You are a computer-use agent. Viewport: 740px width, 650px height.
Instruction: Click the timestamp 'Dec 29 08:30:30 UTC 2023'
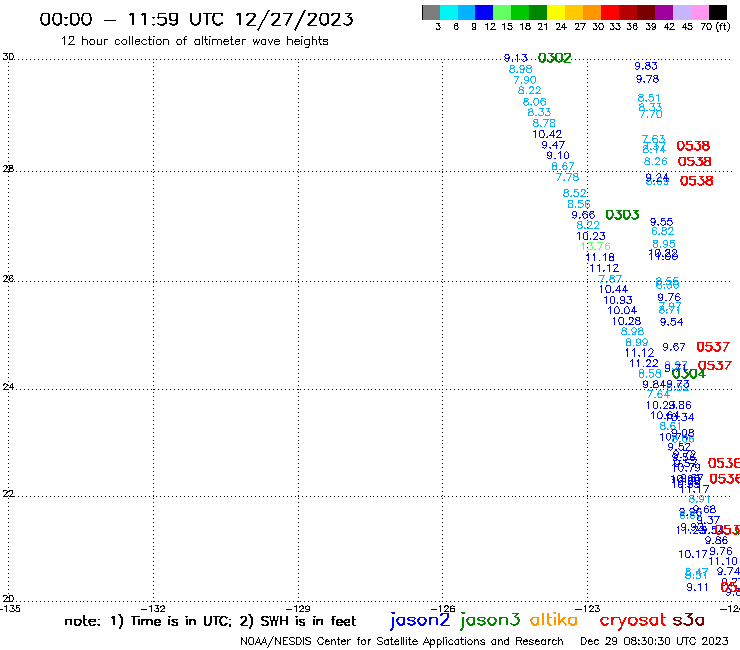pyautogui.click(x=654, y=641)
